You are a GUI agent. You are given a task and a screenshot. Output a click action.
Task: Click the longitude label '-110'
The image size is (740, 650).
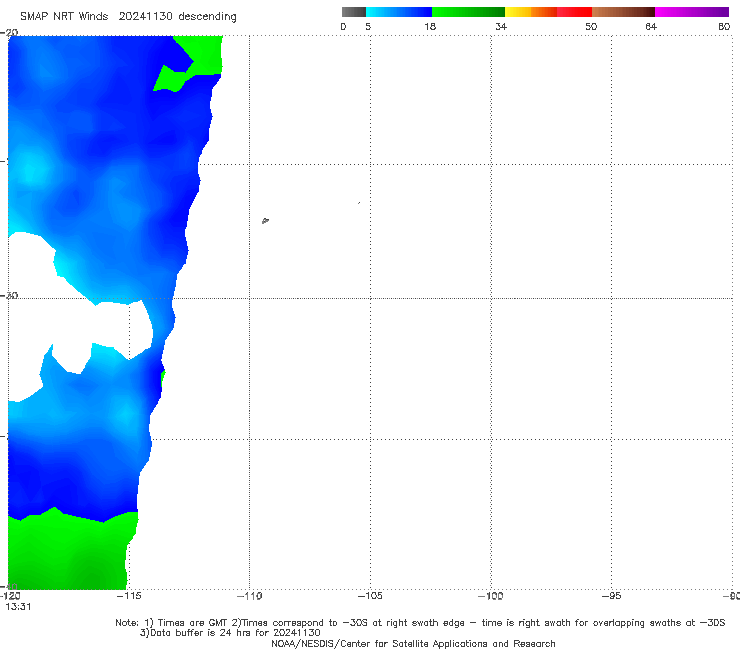pyautogui.click(x=249, y=596)
